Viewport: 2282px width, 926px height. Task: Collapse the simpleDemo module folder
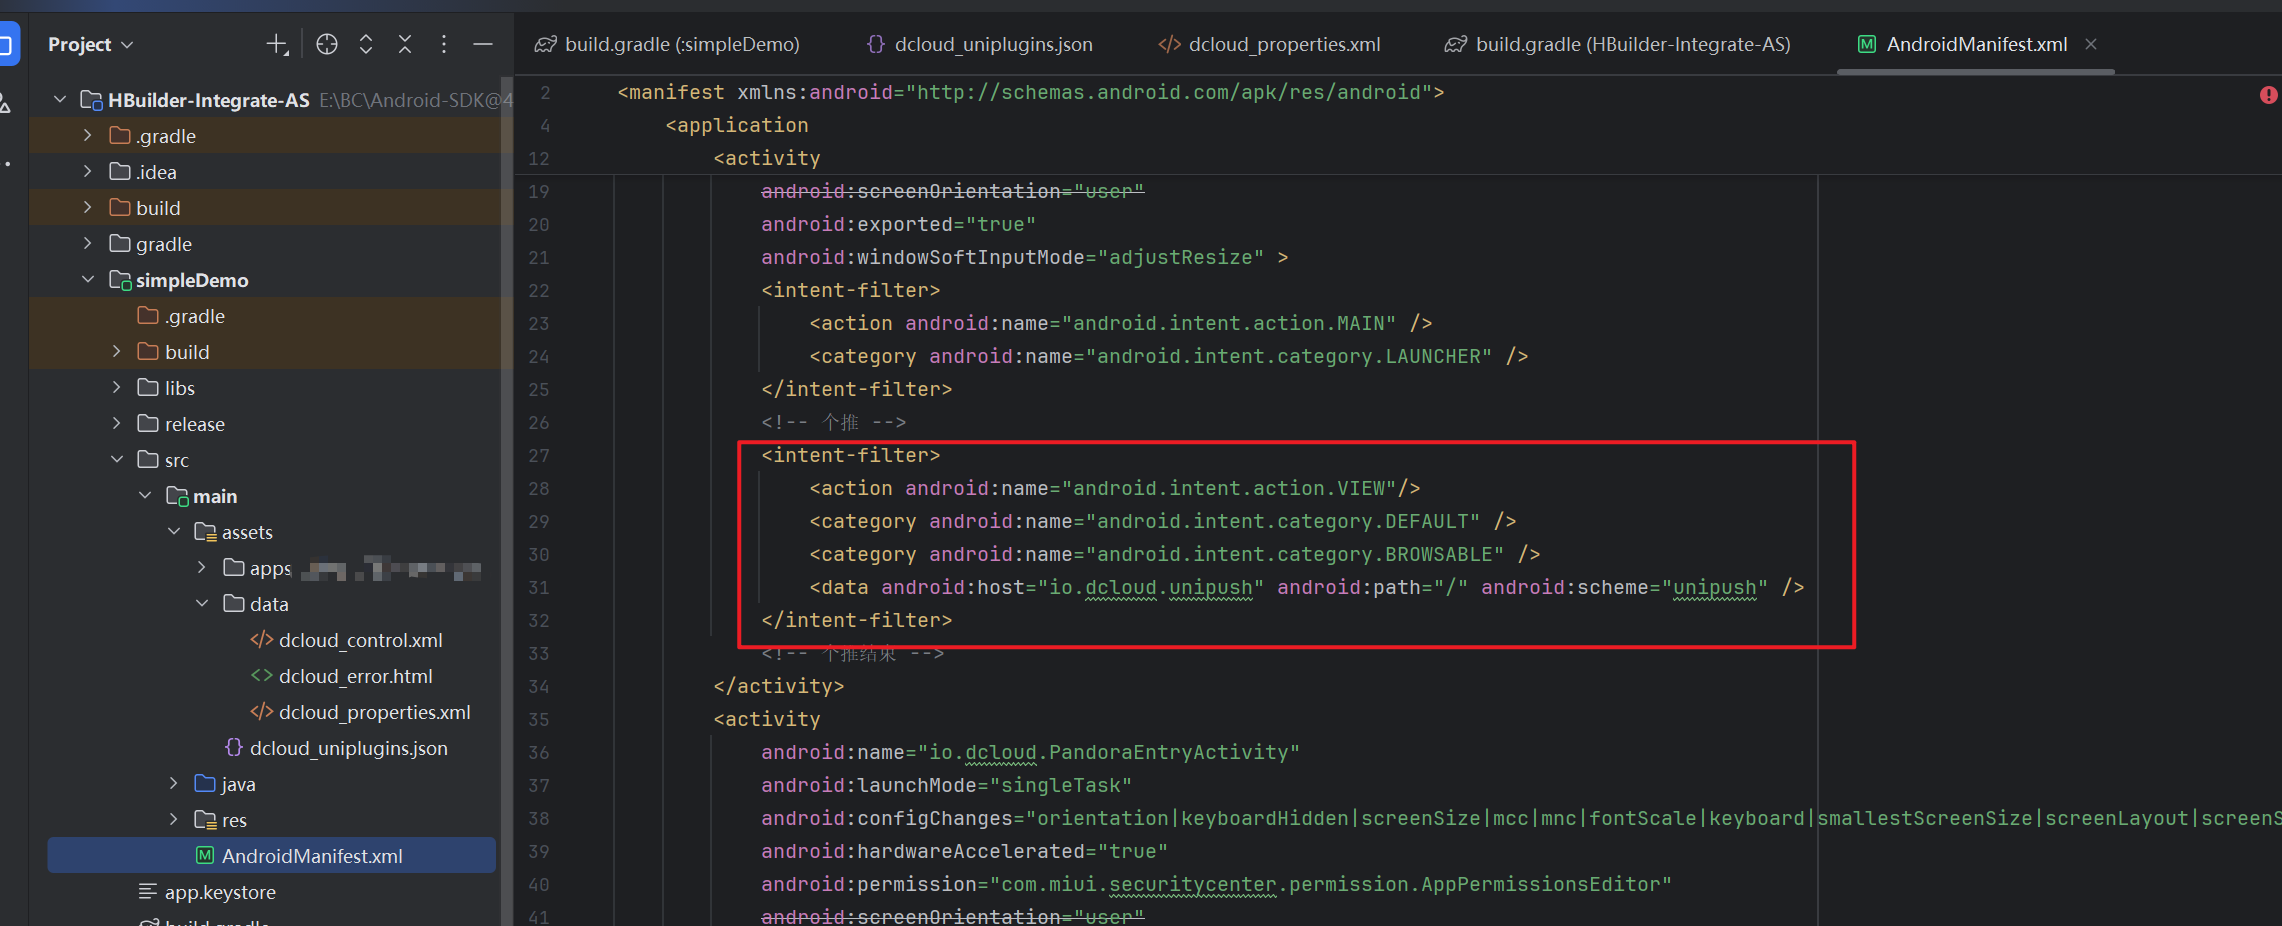tap(88, 280)
